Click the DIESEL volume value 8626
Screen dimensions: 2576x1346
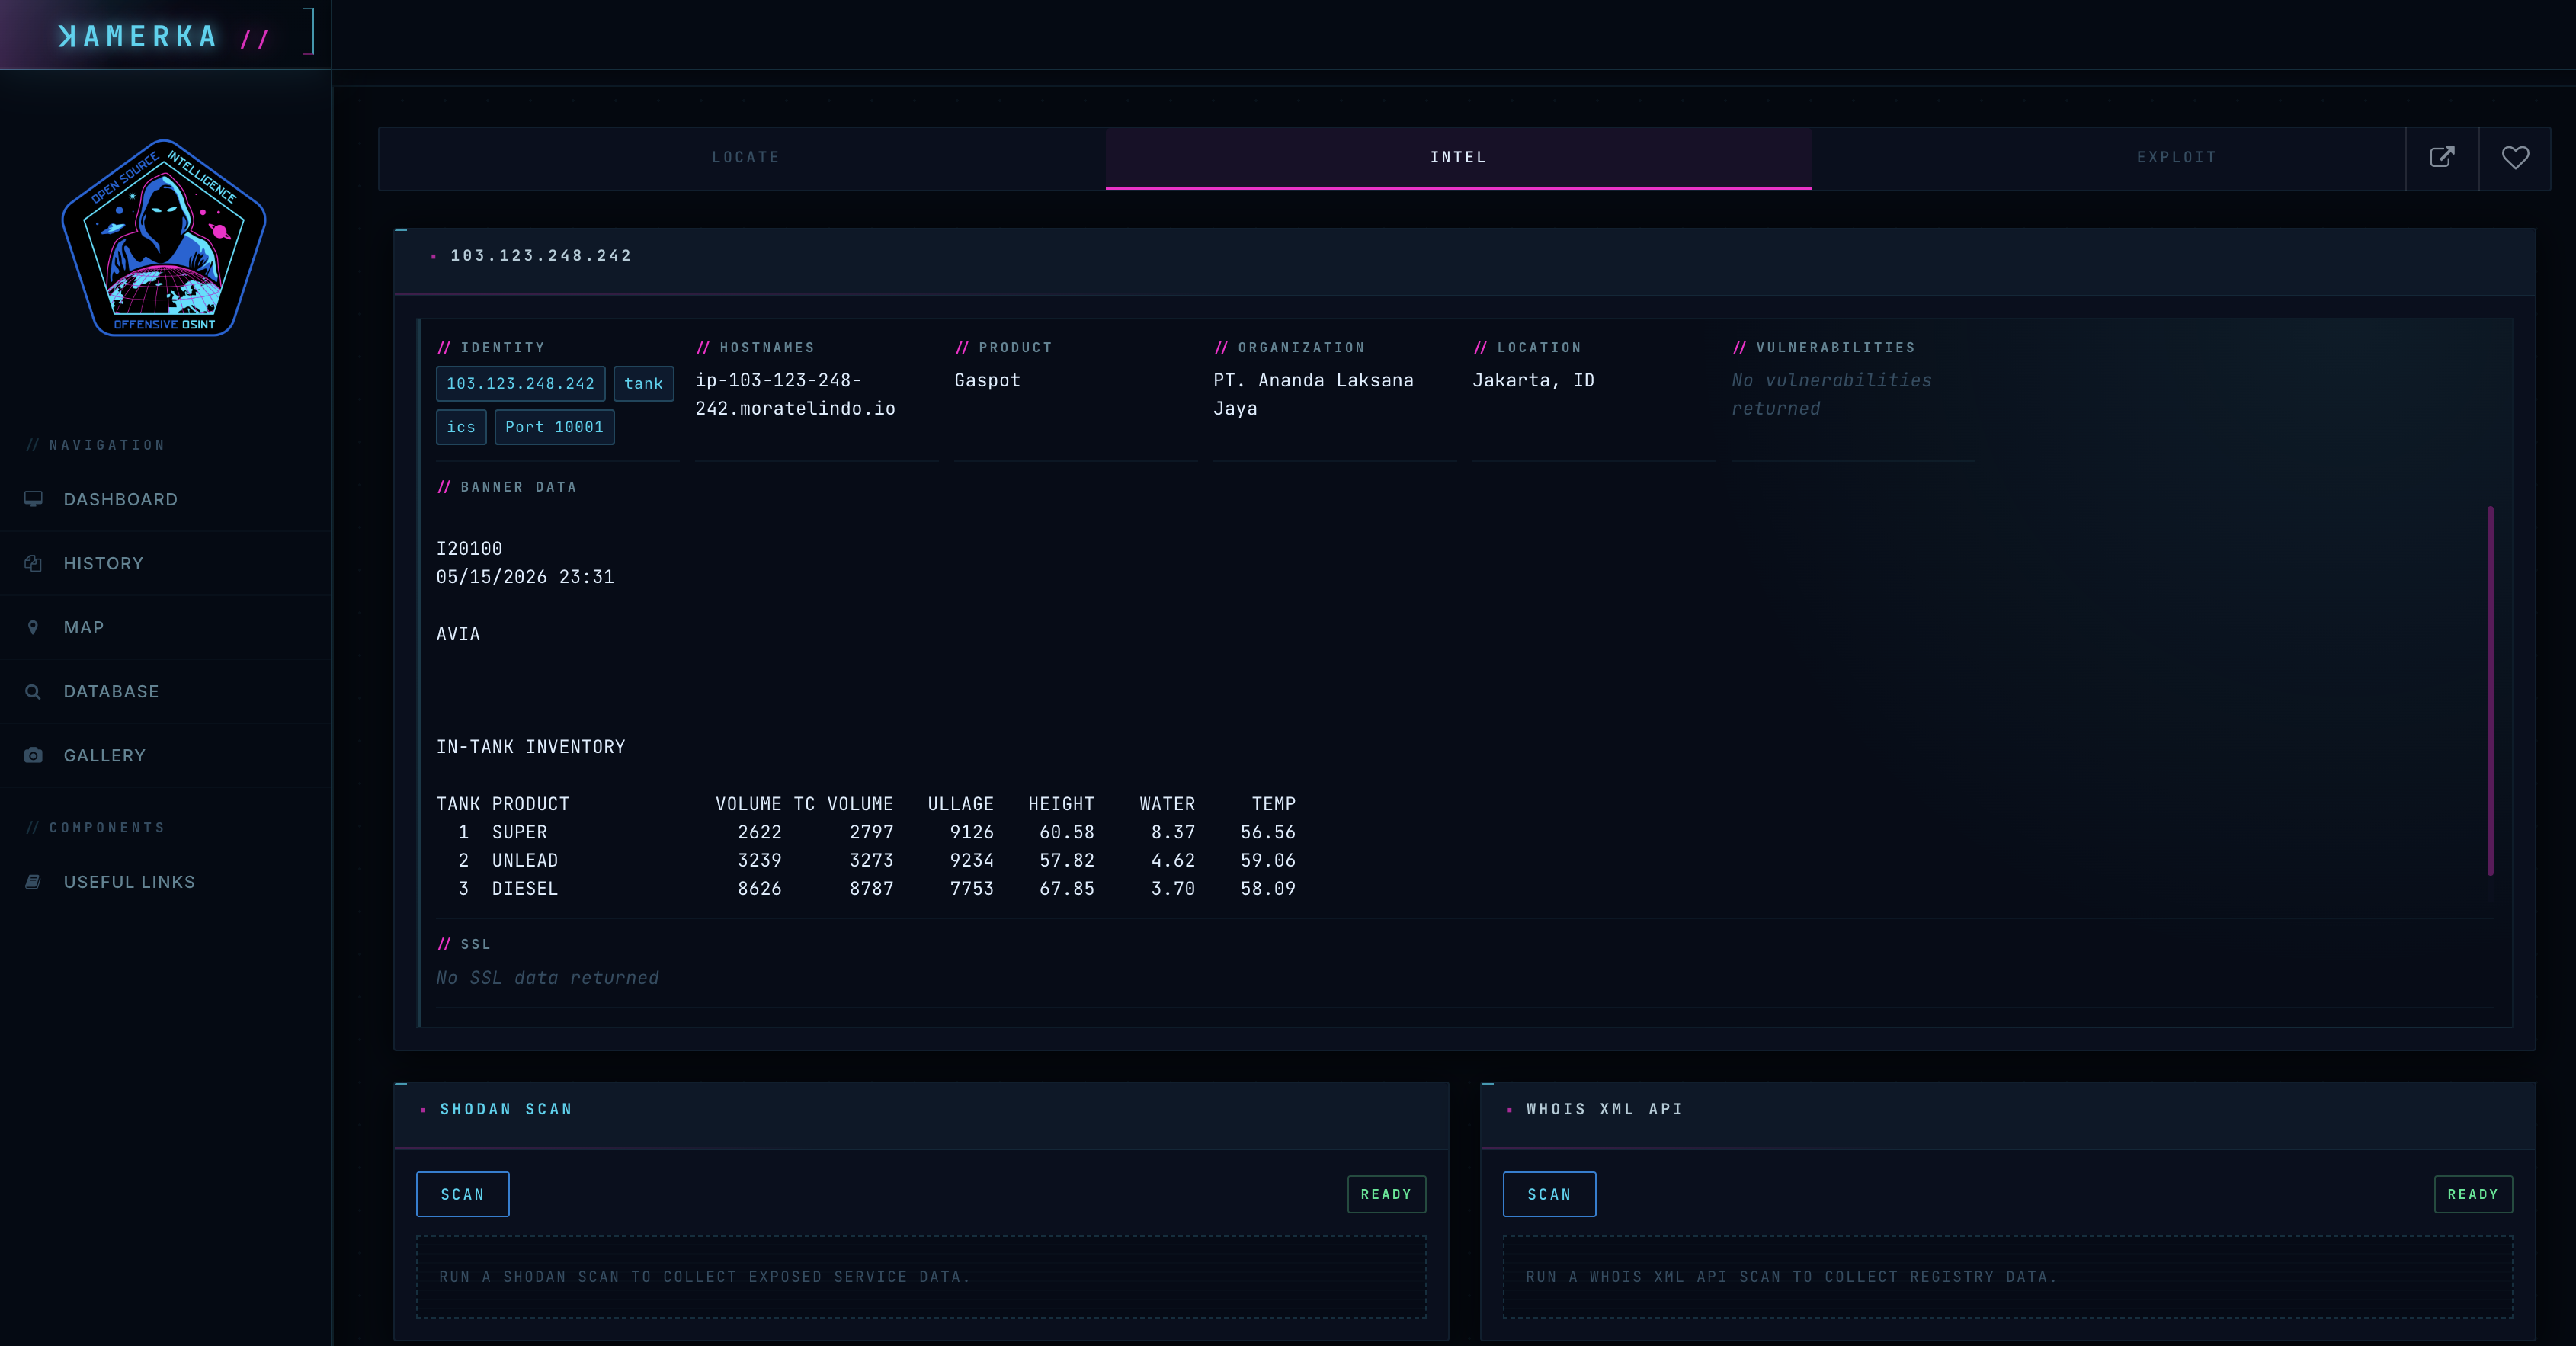point(760,888)
